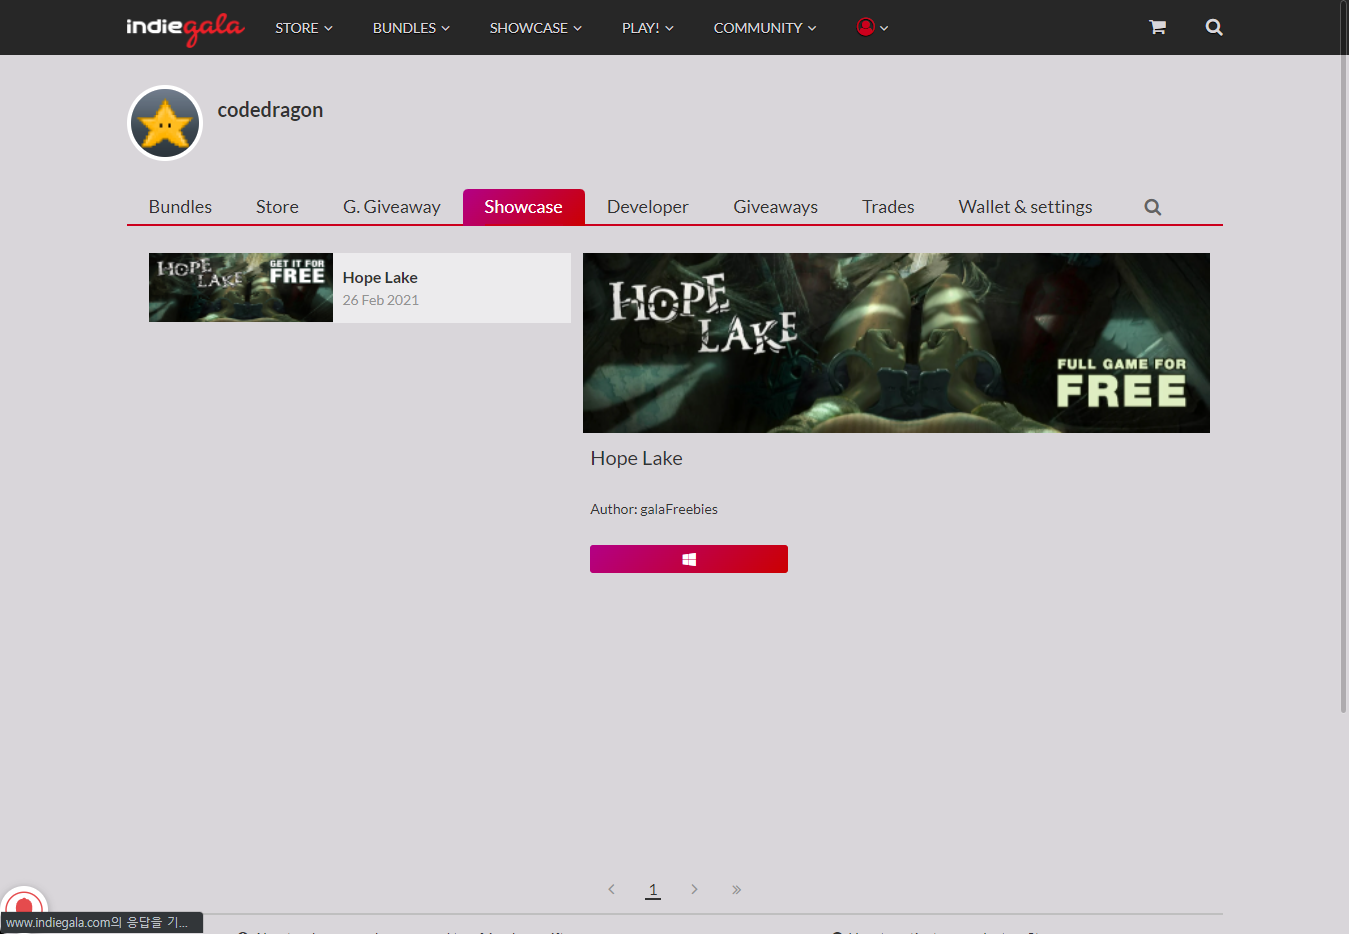1349x934 pixels.
Task: Expand the PLAY! dropdown menu
Action: (648, 28)
